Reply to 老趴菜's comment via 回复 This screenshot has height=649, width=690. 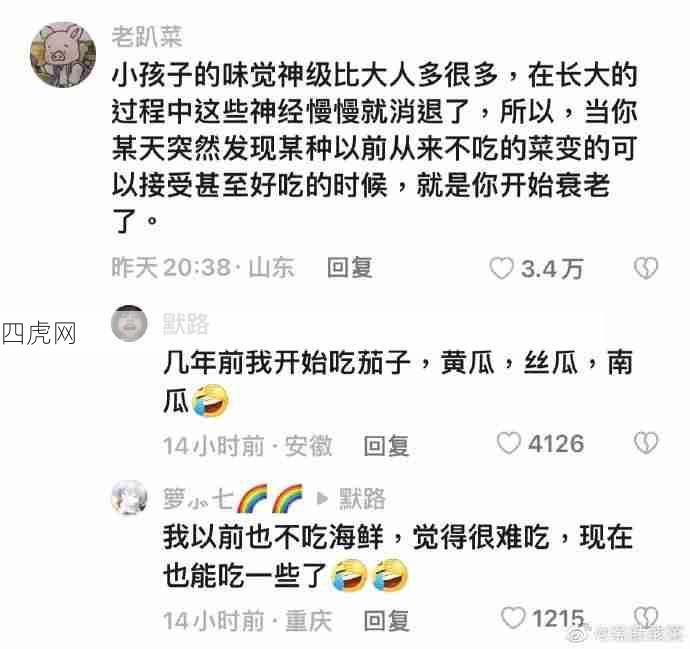point(350,268)
